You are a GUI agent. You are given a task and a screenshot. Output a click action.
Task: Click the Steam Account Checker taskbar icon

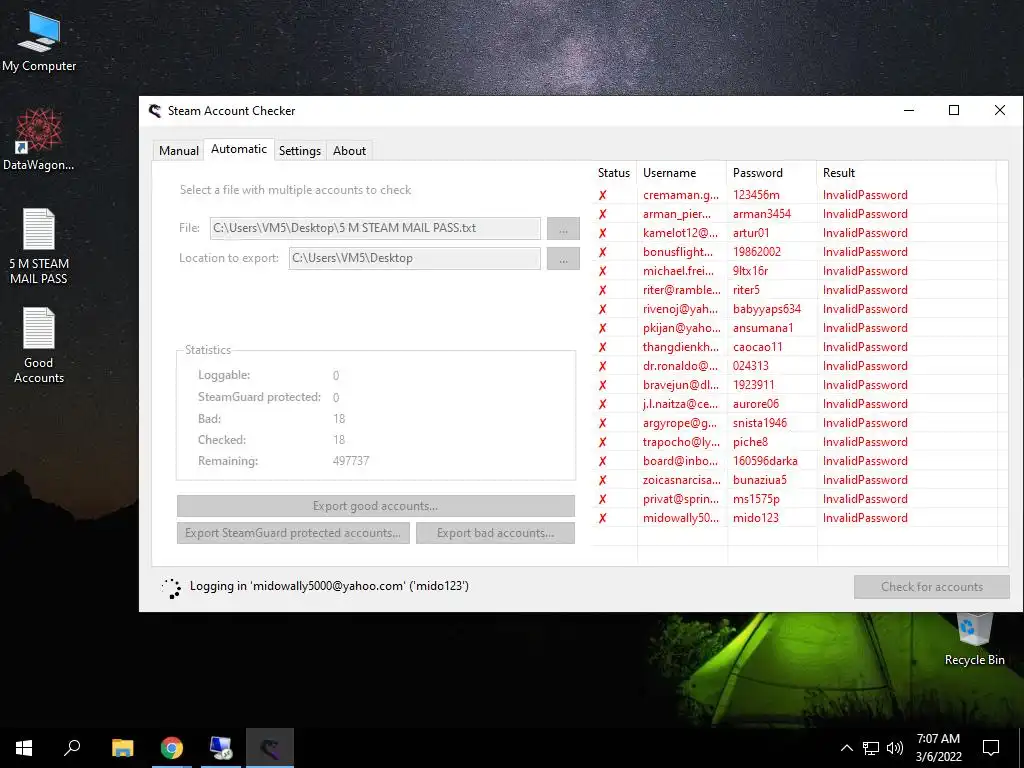coord(270,748)
